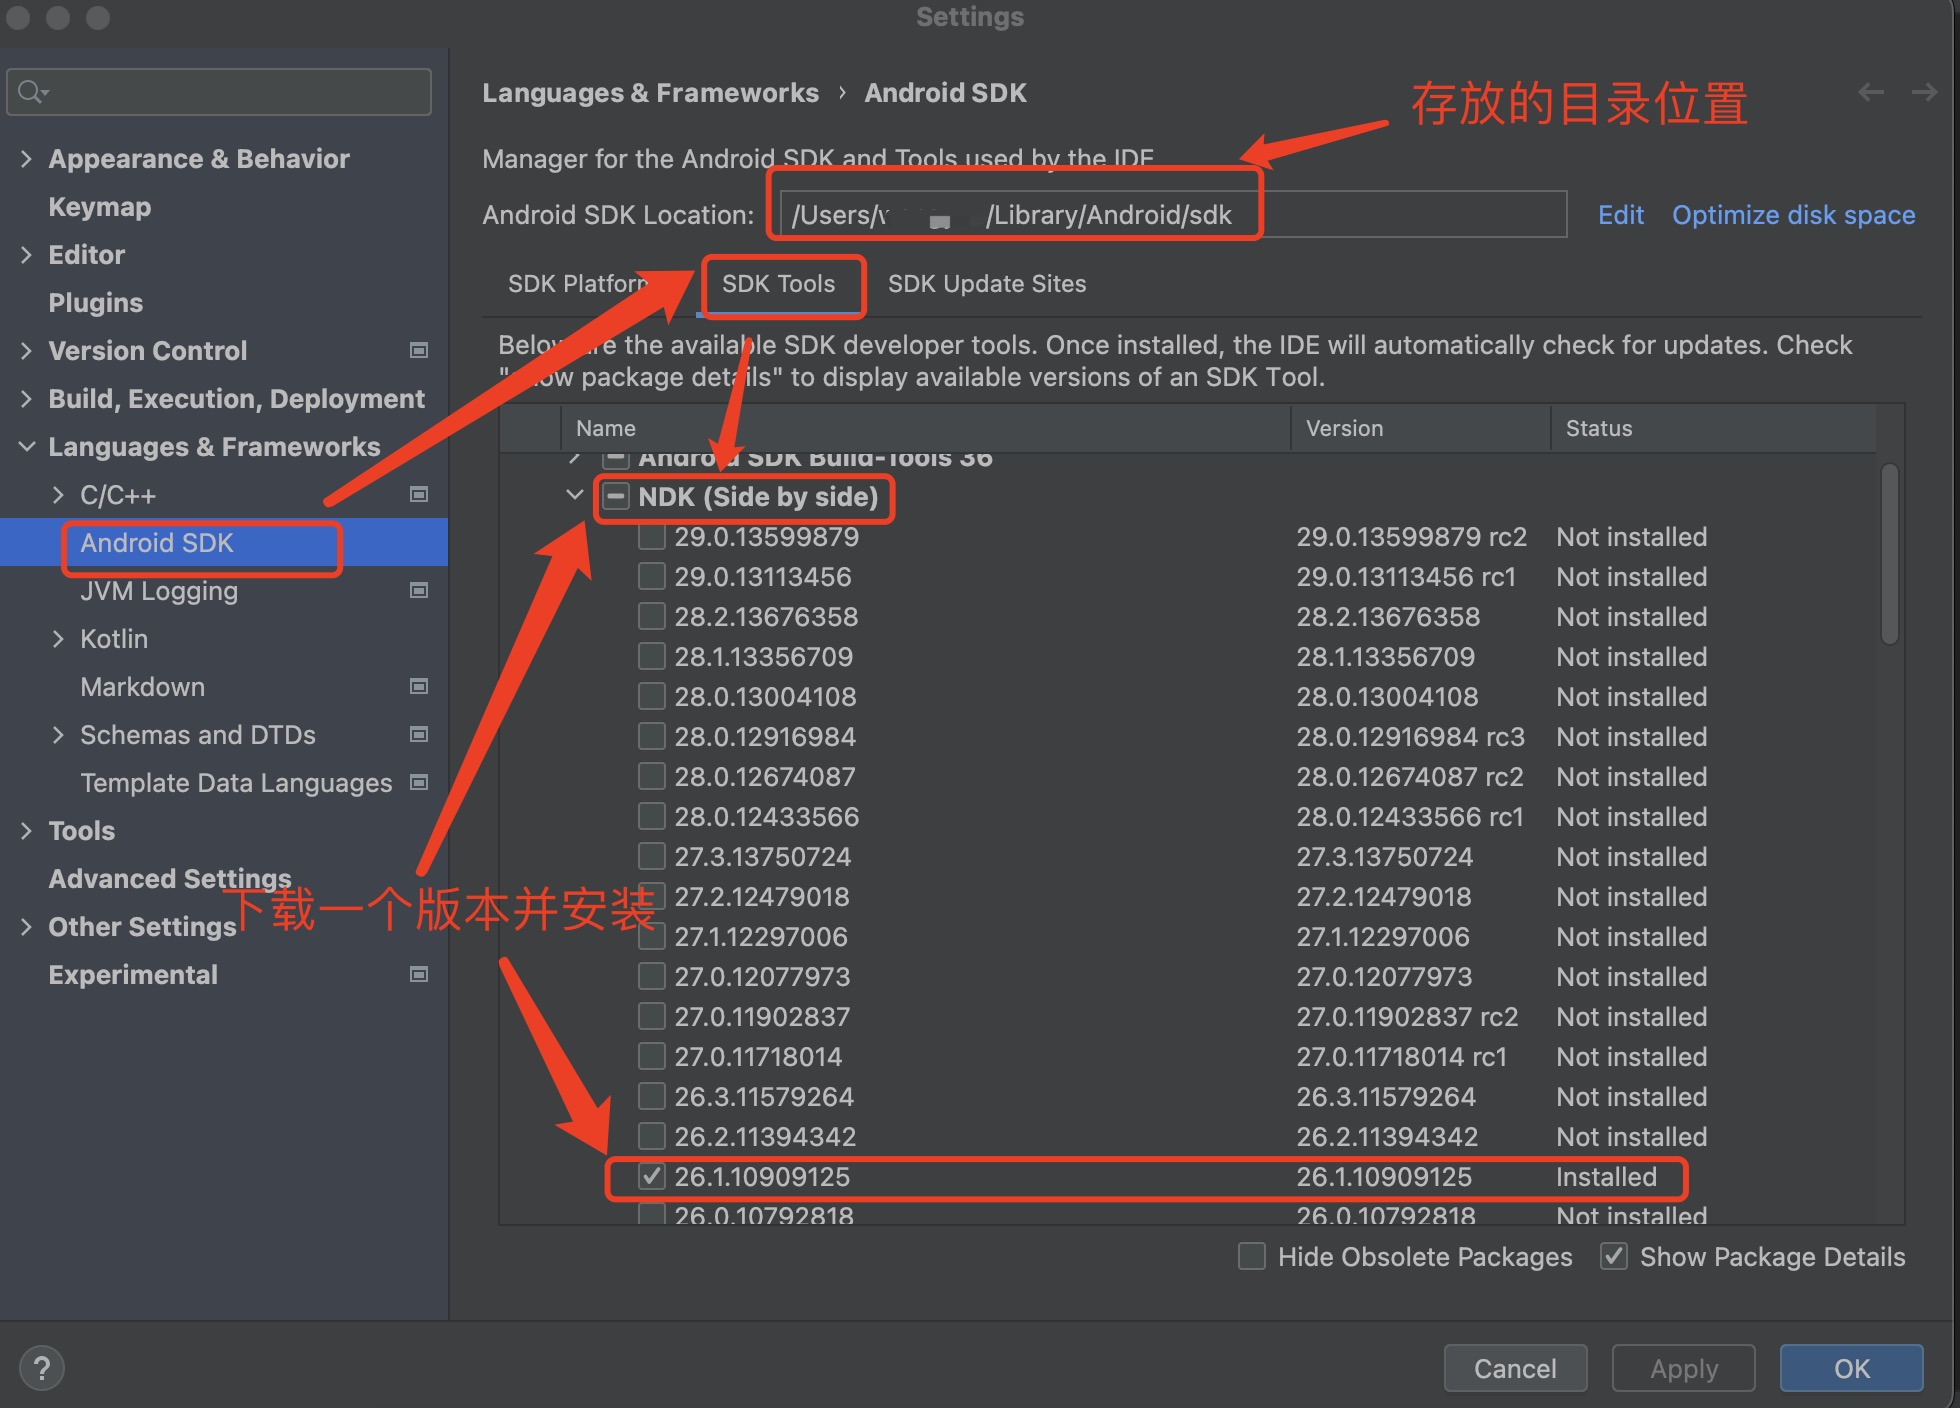Viewport: 1960px width, 1408px height.
Task: Open Advanced Settings page
Action: click(x=170, y=879)
